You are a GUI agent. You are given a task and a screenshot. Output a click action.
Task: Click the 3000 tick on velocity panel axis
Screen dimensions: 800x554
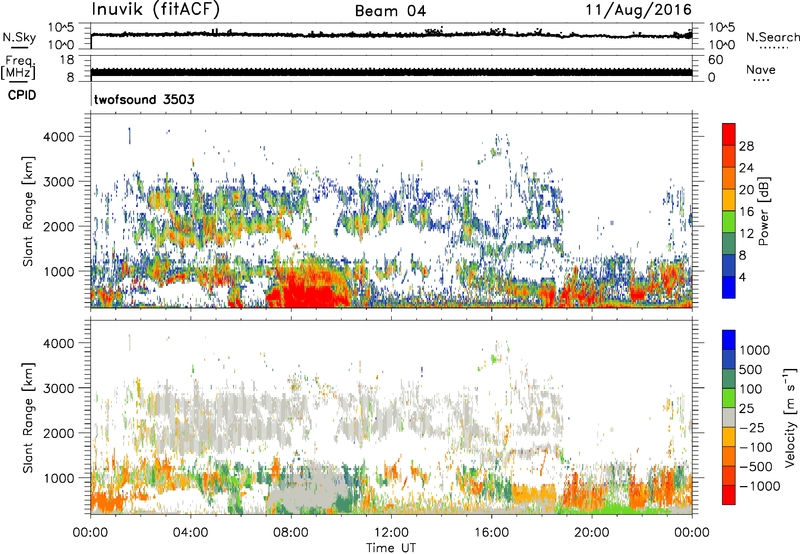click(58, 388)
